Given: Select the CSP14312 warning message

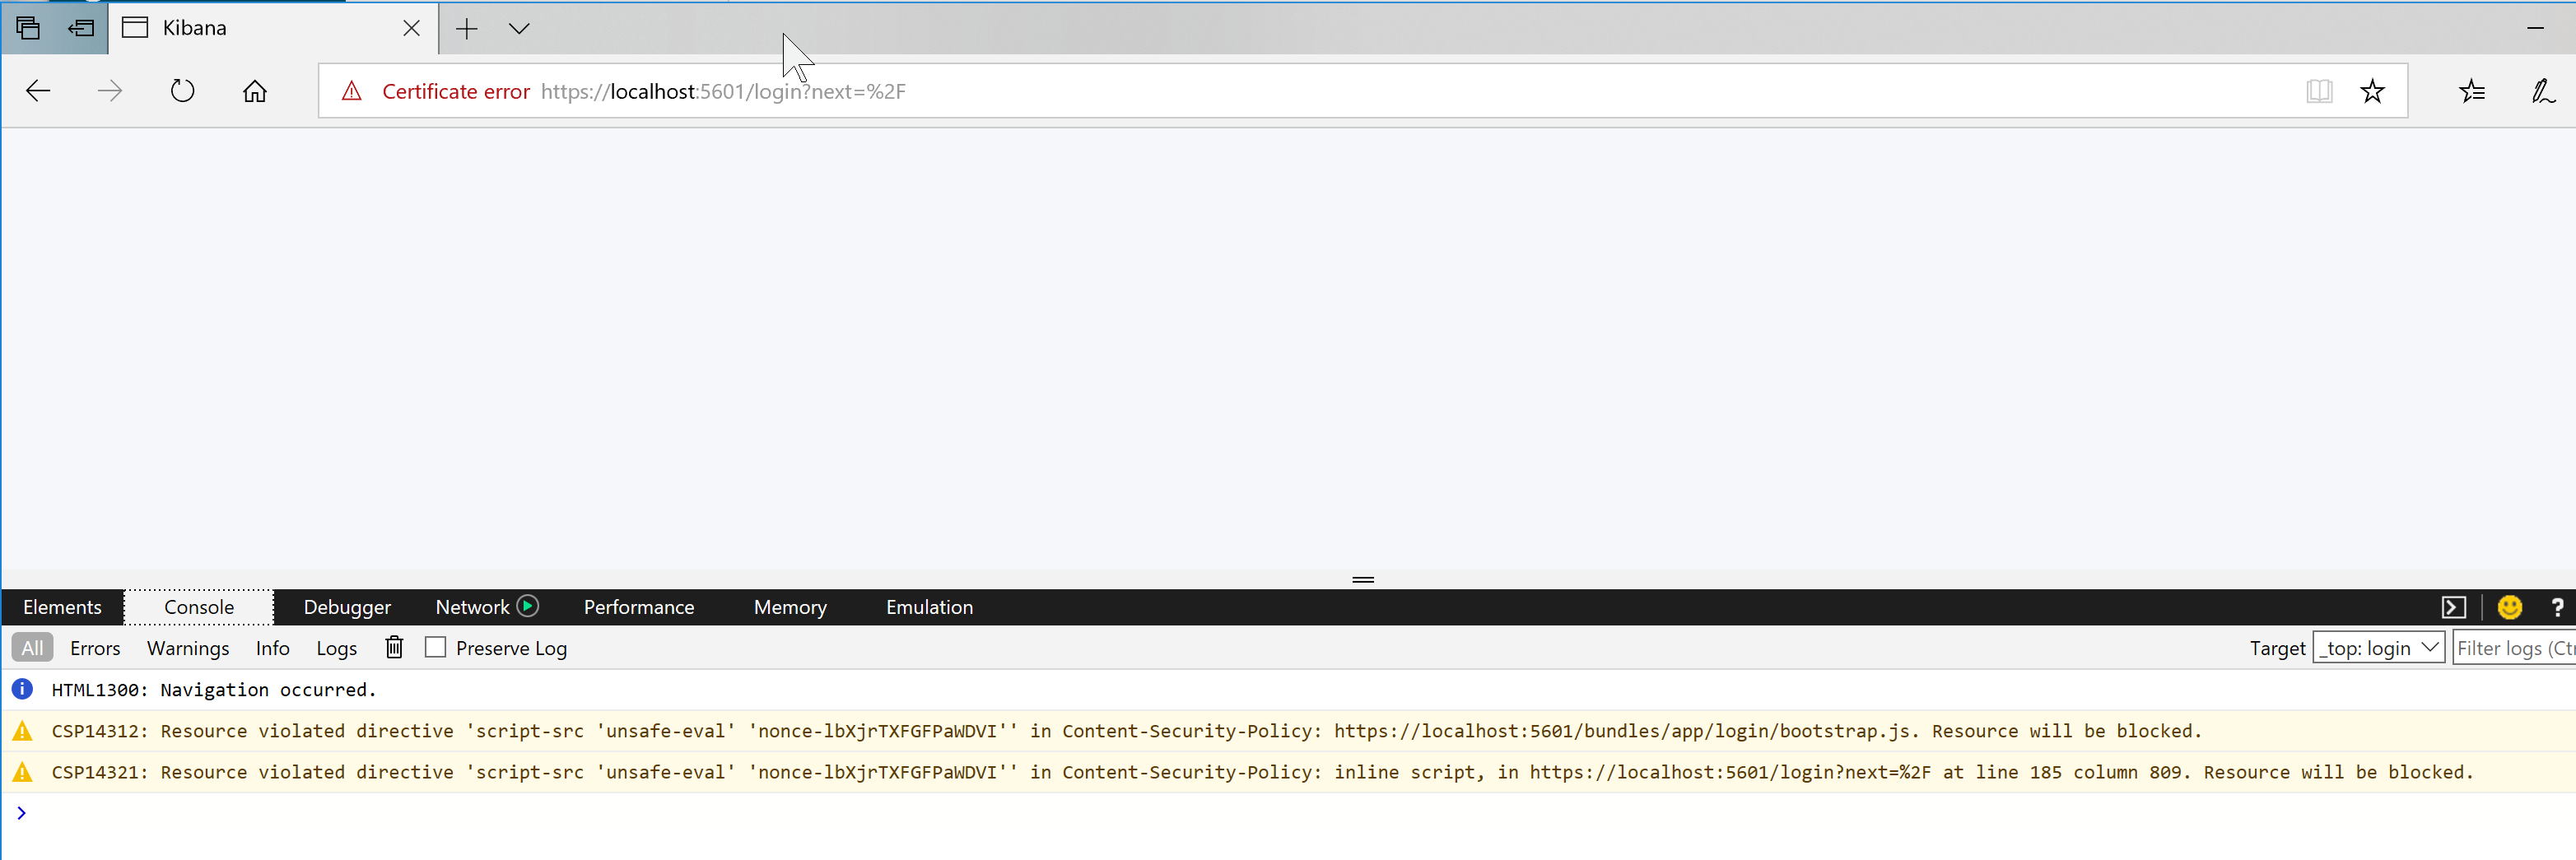Looking at the screenshot, I should [x=1126, y=731].
